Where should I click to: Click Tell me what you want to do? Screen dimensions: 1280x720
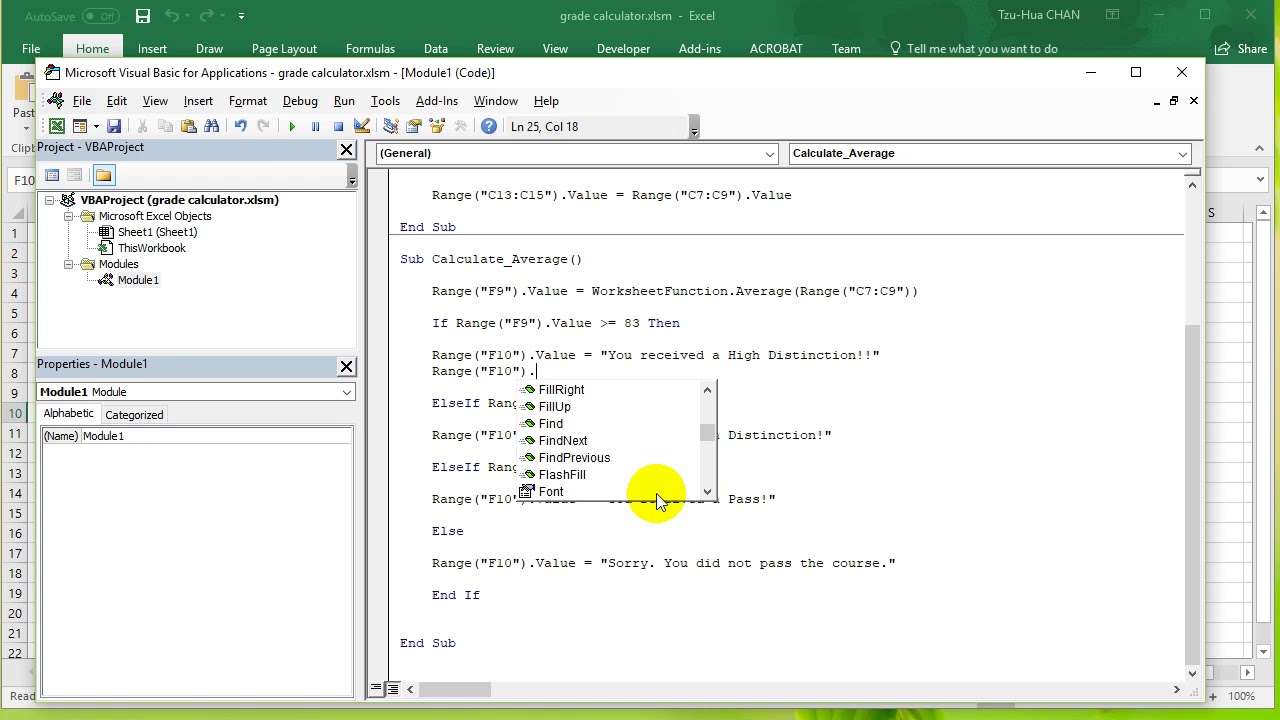point(972,48)
